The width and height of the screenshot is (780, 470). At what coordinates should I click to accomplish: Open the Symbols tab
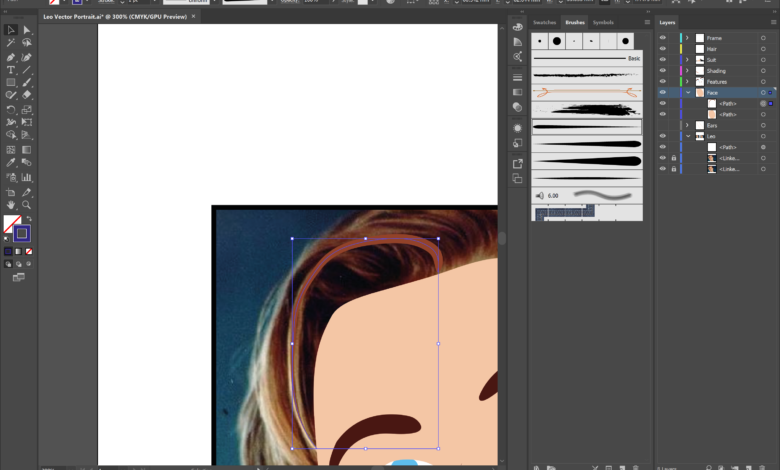[x=603, y=22]
